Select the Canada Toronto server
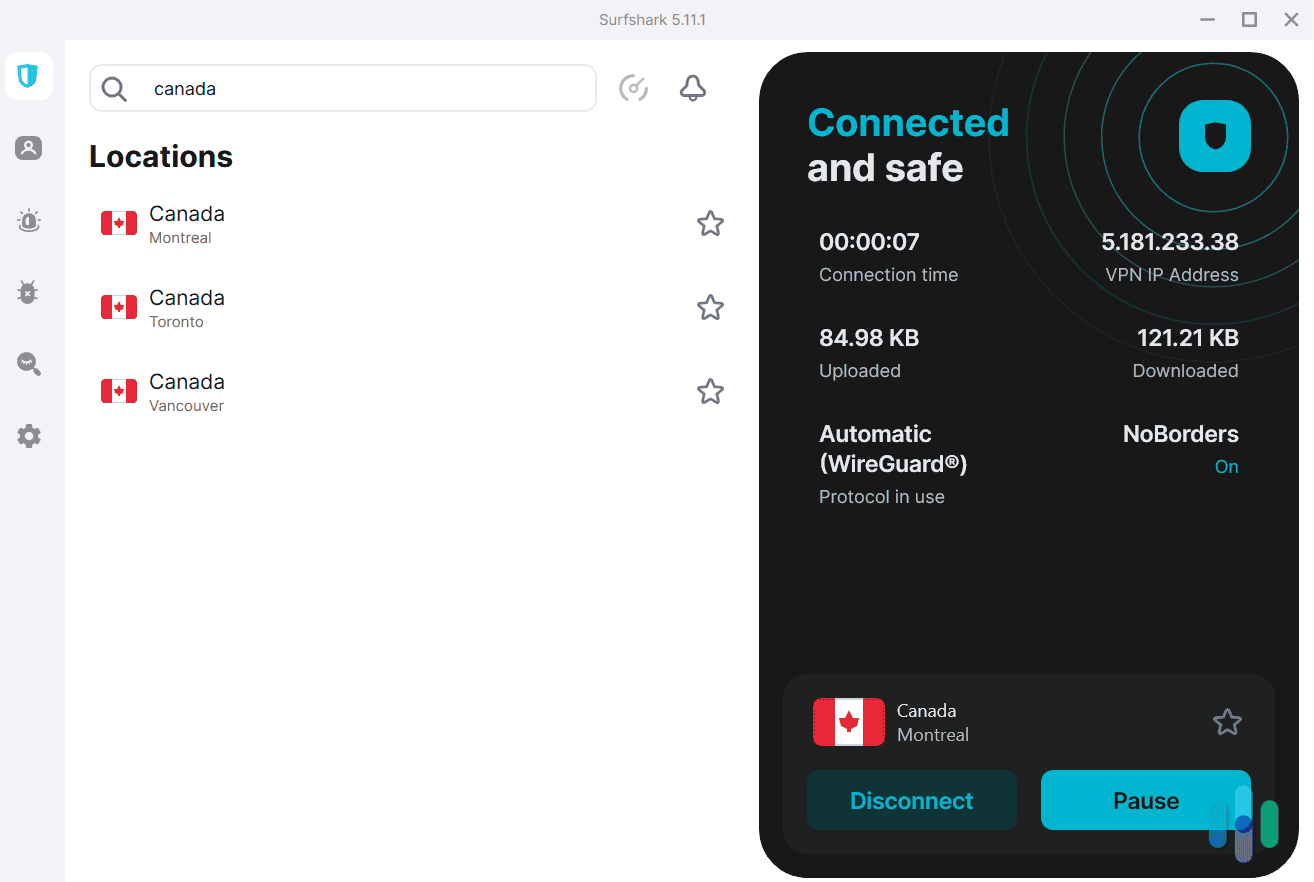1314x882 pixels. pyautogui.click(x=300, y=307)
